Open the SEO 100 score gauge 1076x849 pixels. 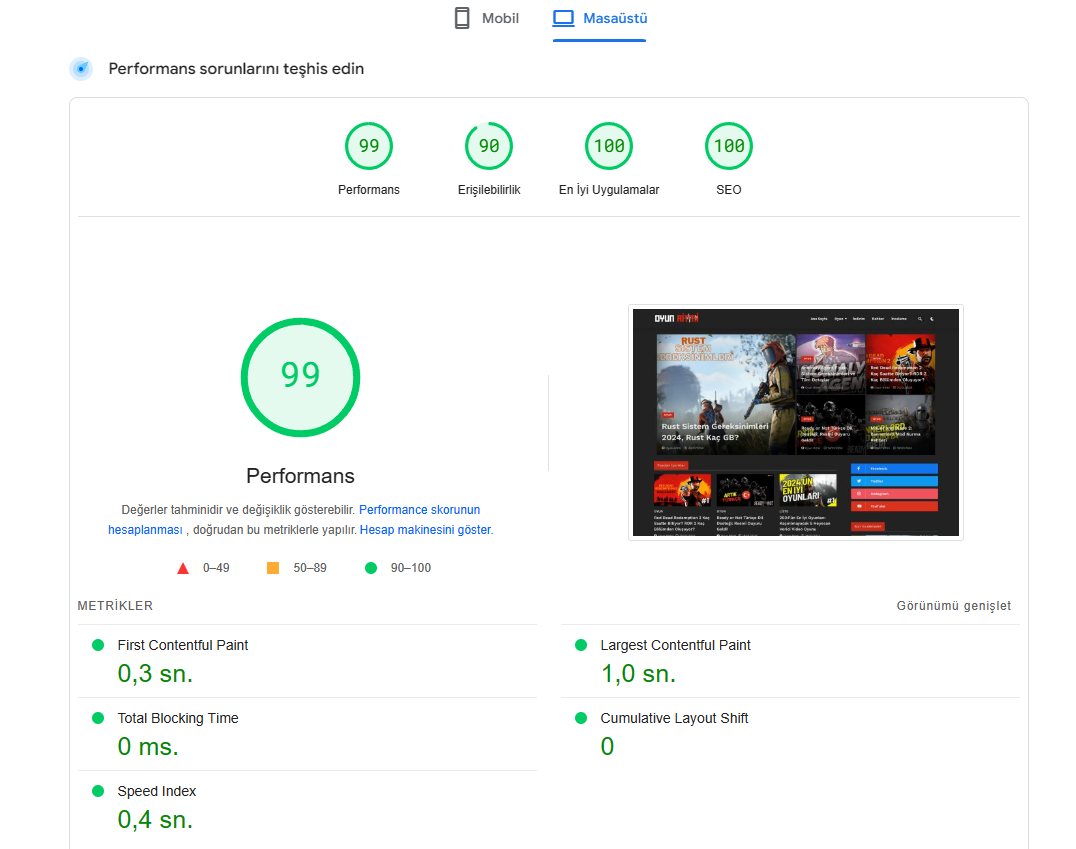click(x=729, y=146)
